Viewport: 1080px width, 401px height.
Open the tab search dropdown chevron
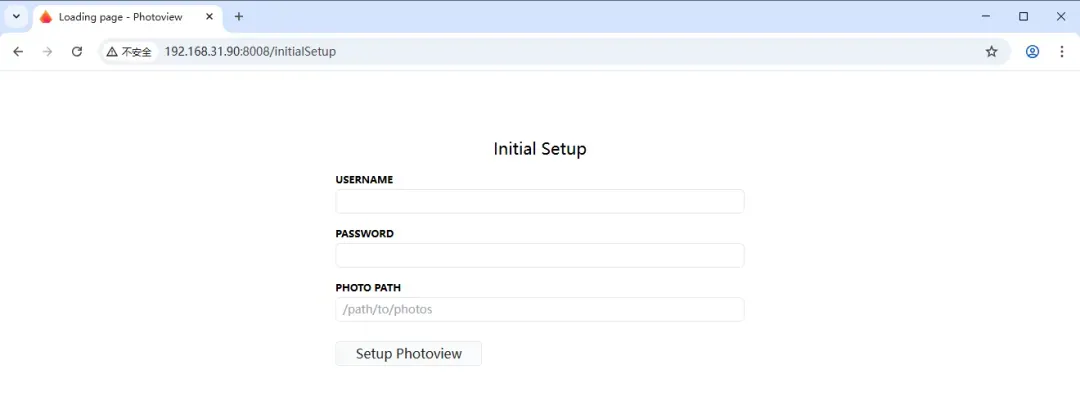[16, 17]
